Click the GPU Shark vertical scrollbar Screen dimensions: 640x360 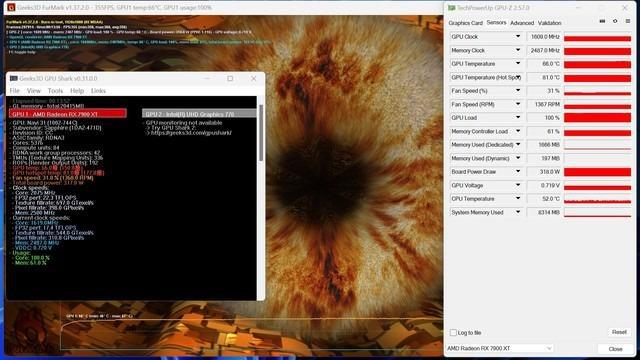tap(261, 133)
